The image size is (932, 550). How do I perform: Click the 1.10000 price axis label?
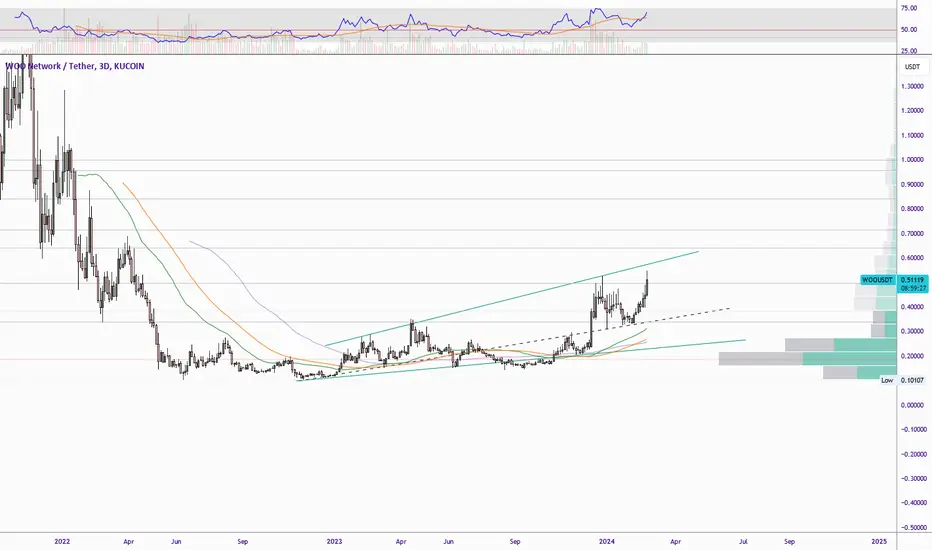(x=912, y=136)
